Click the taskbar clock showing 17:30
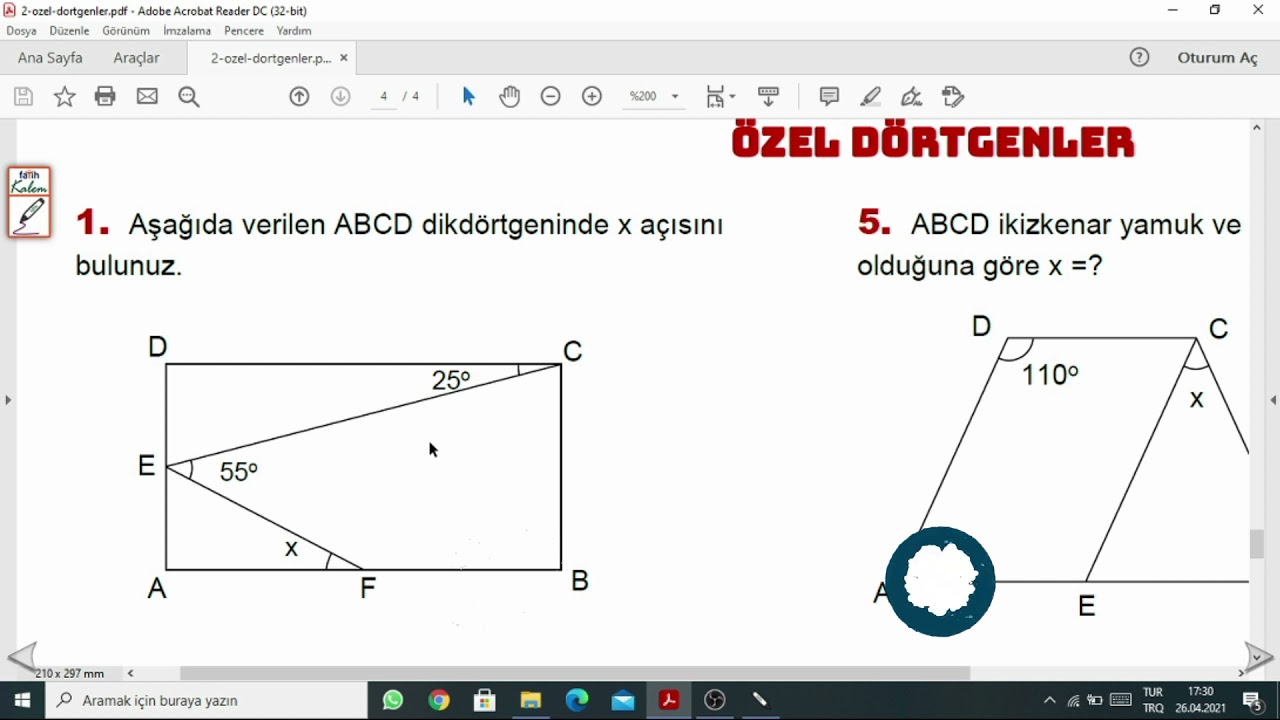The width and height of the screenshot is (1280, 720). 1200,700
